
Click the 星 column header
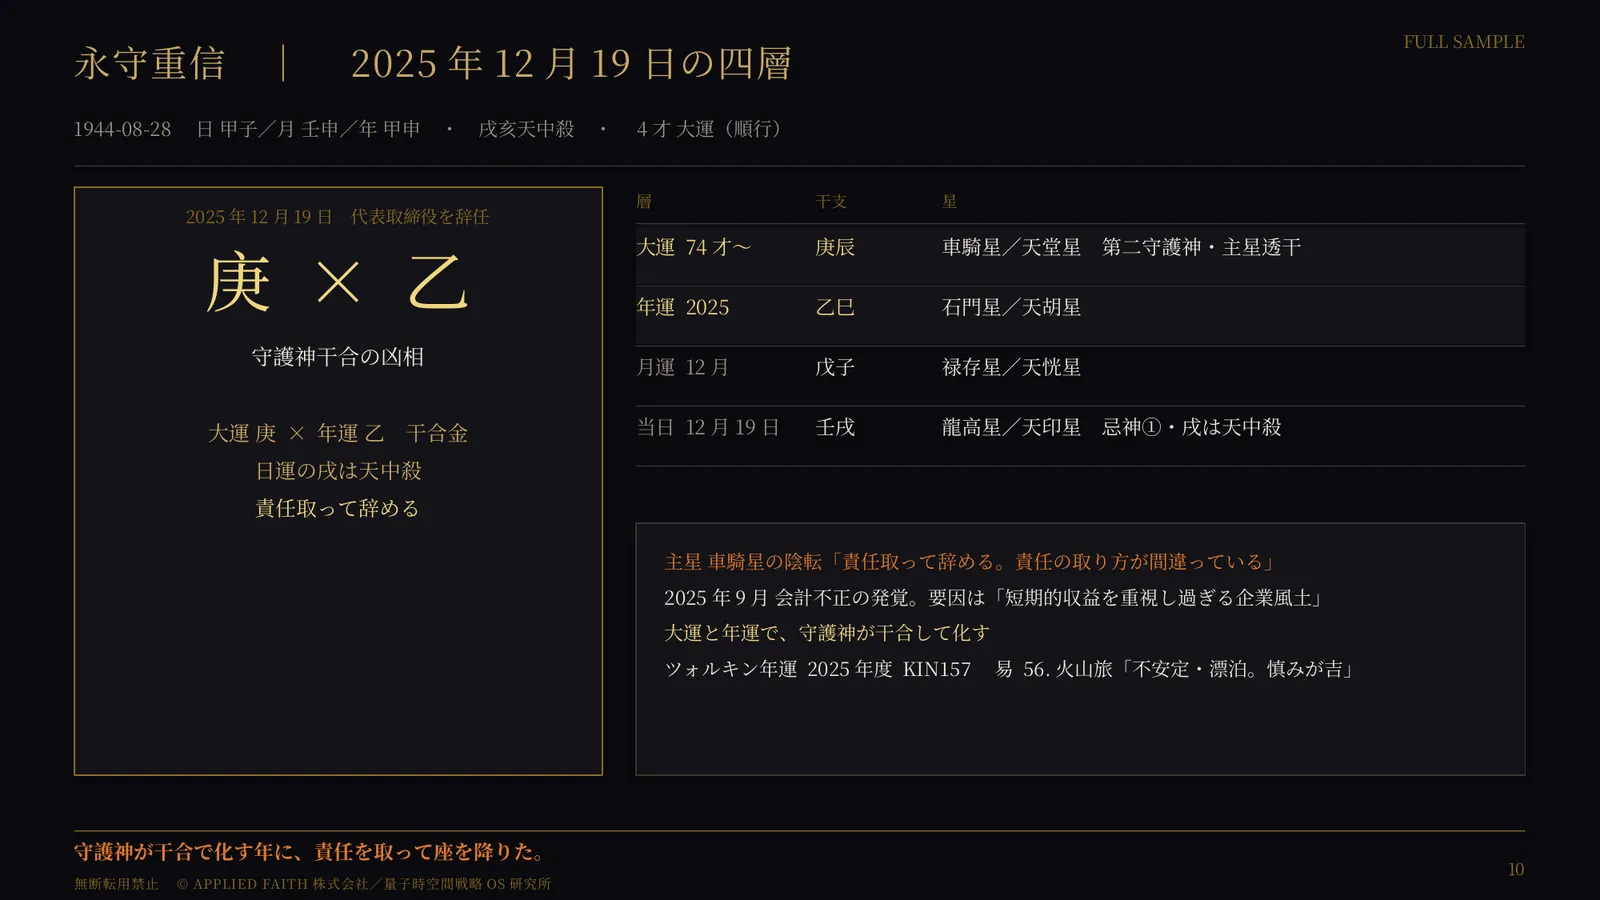pyautogui.click(x=950, y=202)
